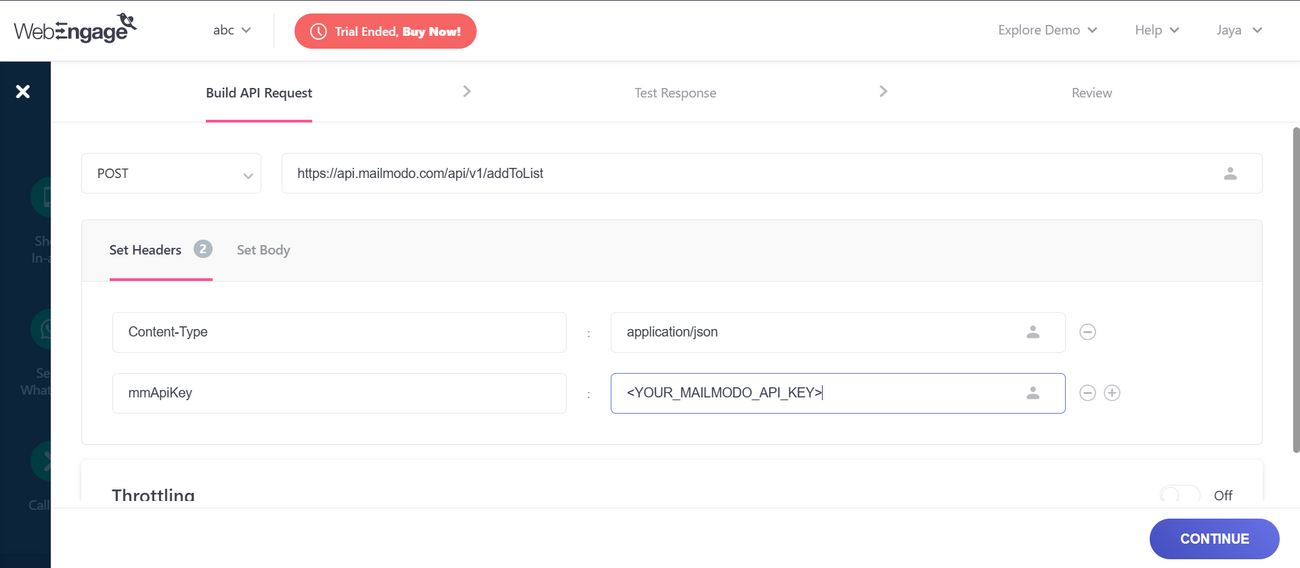
Task: Click person icon in application/json value field
Action: [1033, 332]
